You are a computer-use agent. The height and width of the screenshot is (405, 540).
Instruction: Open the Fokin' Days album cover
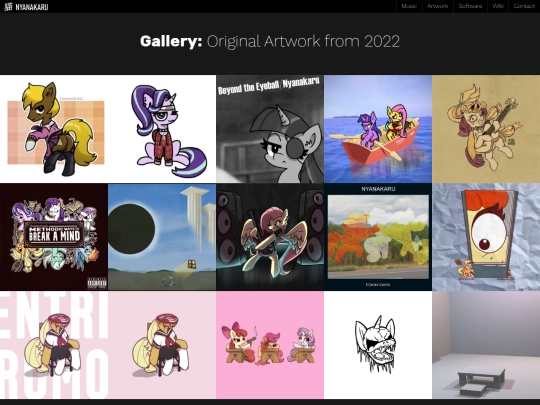[x=378, y=237]
